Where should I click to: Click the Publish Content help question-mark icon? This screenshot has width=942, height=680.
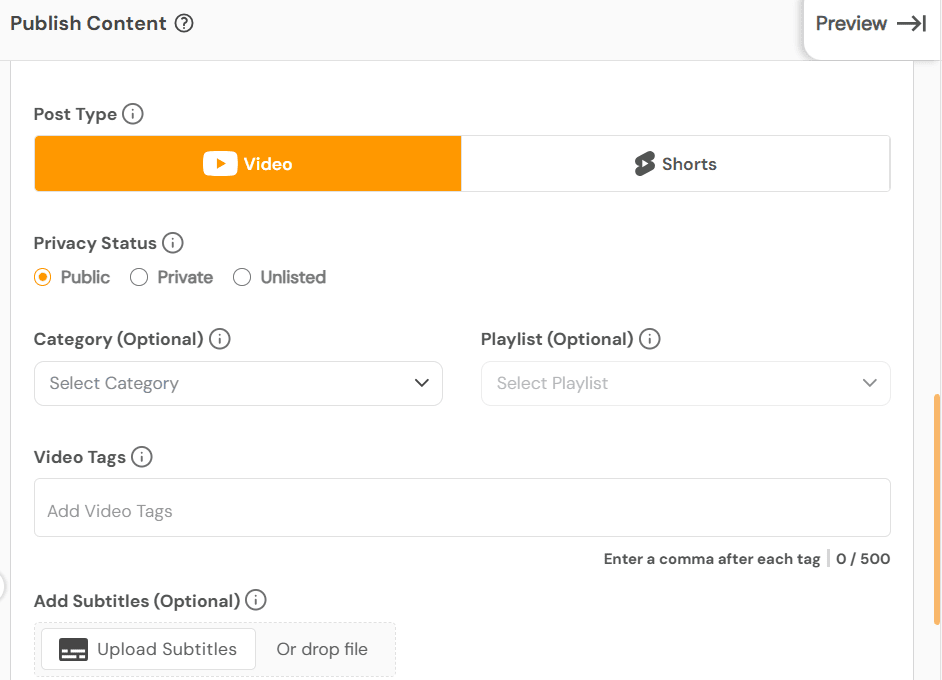(184, 23)
